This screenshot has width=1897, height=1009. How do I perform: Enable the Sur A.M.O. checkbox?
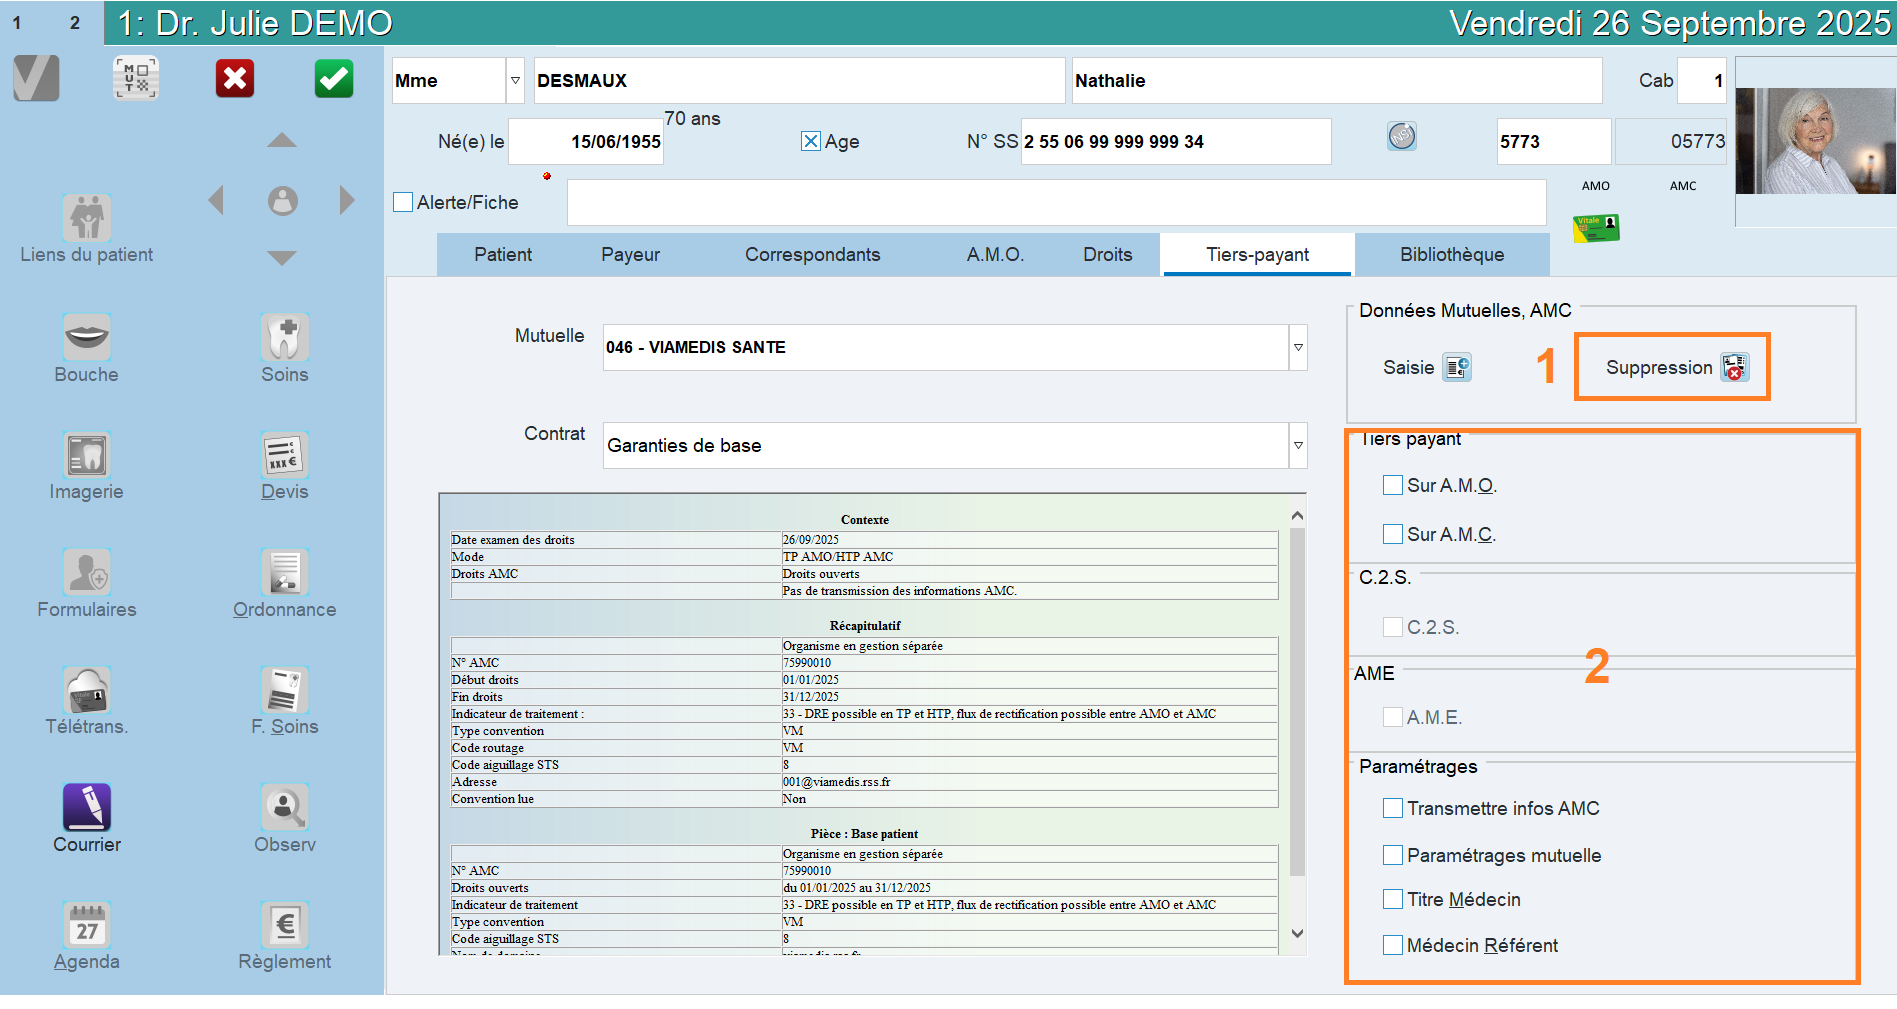click(1392, 486)
